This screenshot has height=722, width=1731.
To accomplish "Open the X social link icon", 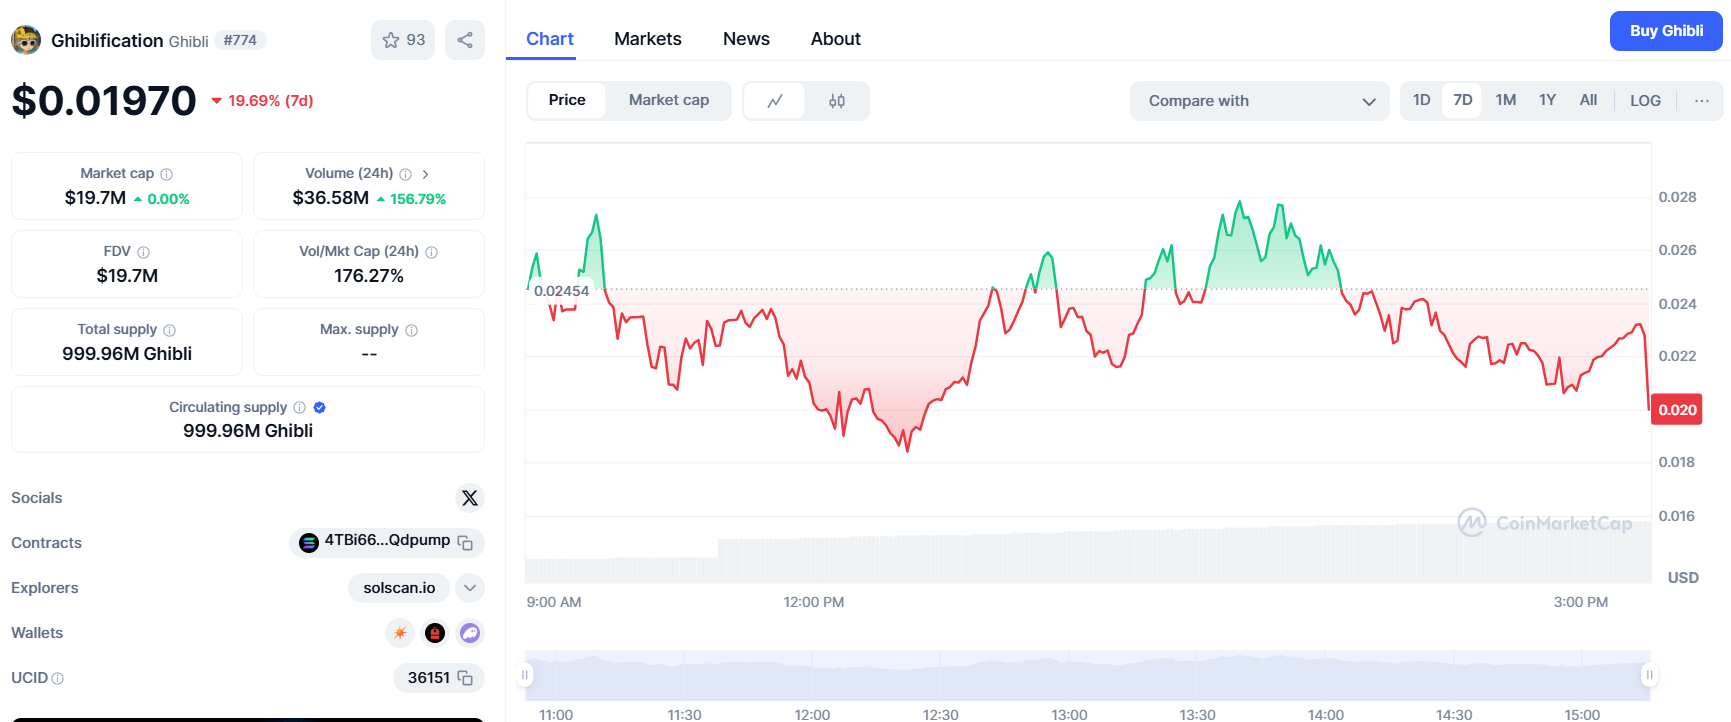I will click(470, 498).
